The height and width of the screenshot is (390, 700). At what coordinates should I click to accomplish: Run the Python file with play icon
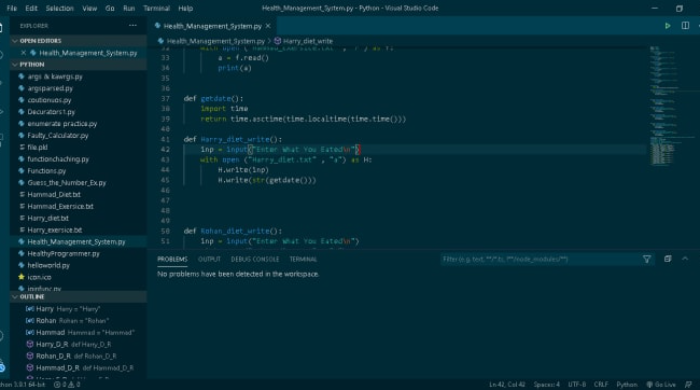coord(667,26)
